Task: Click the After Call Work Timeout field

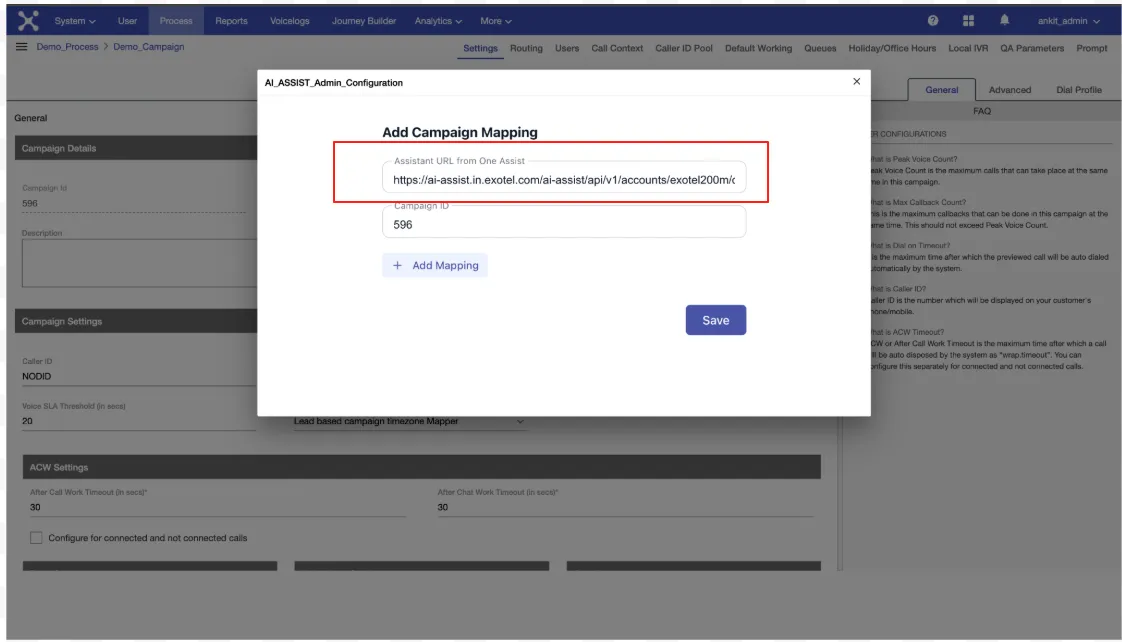Action: tap(218, 507)
